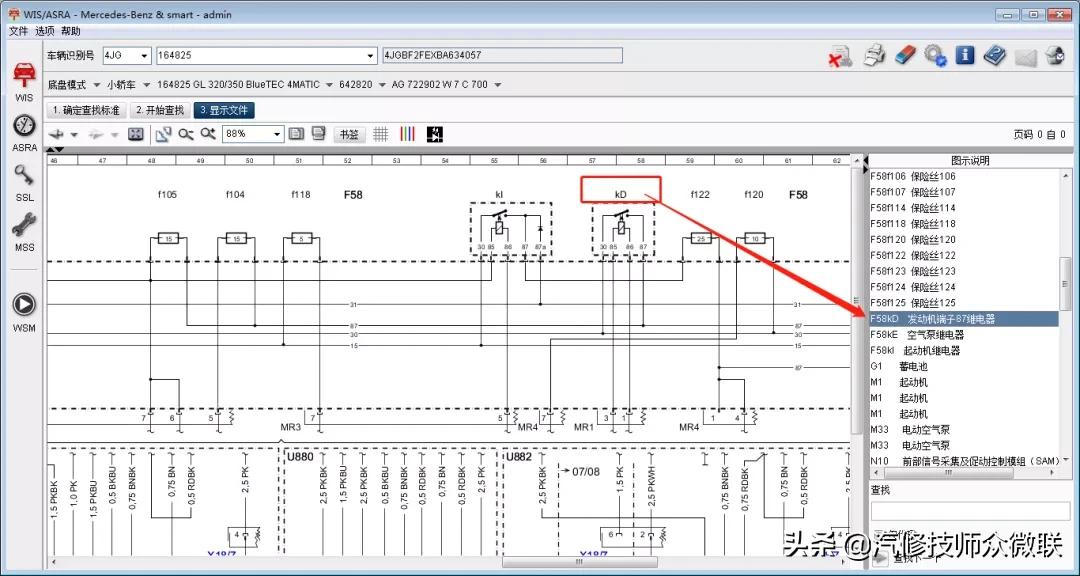Toggle the black-white invert icon
The width and height of the screenshot is (1080, 576).
click(x=435, y=134)
